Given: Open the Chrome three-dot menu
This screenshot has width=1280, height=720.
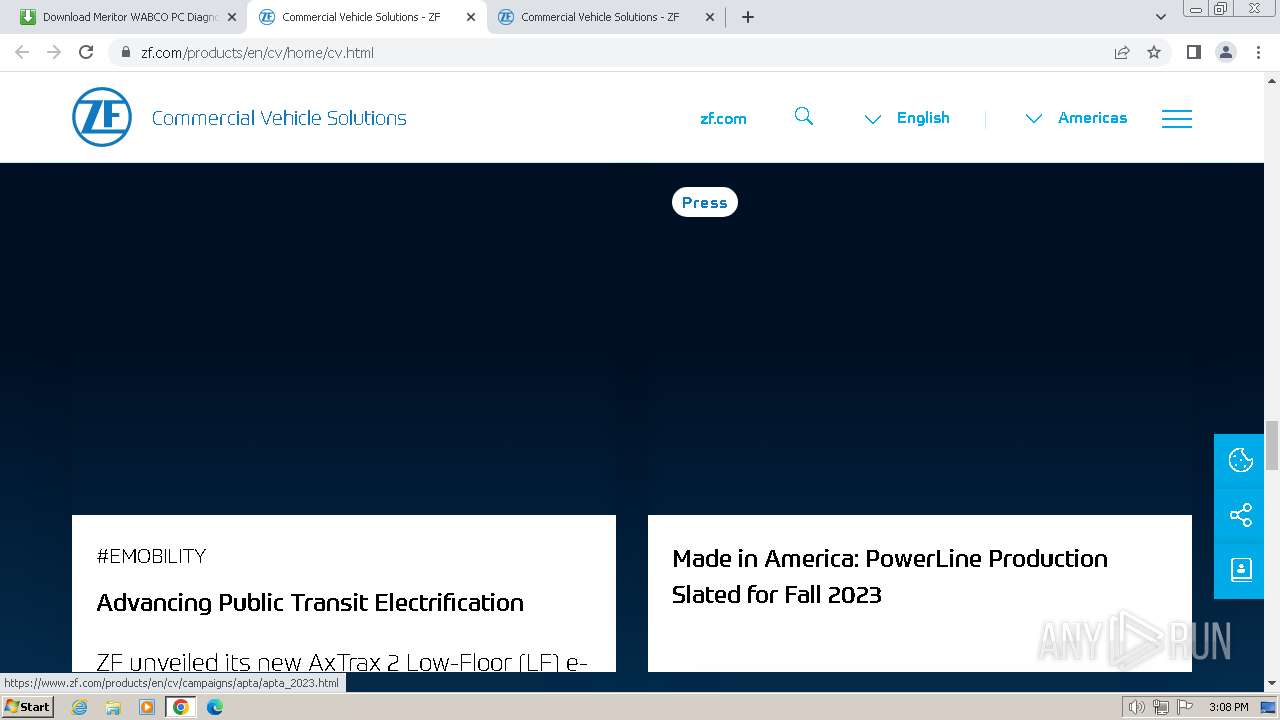Looking at the screenshot, I should (1259, 52).
